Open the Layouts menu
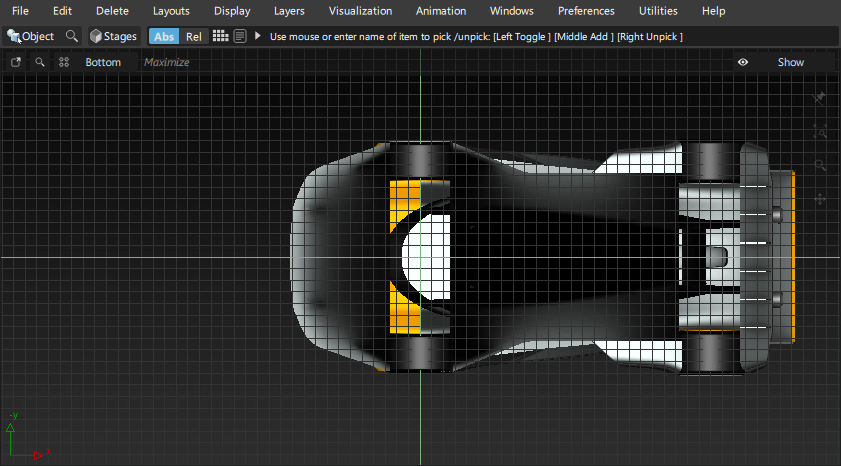The height and width of the screenshot is (466, 841). pyautogui.click(x=172, y=11)
